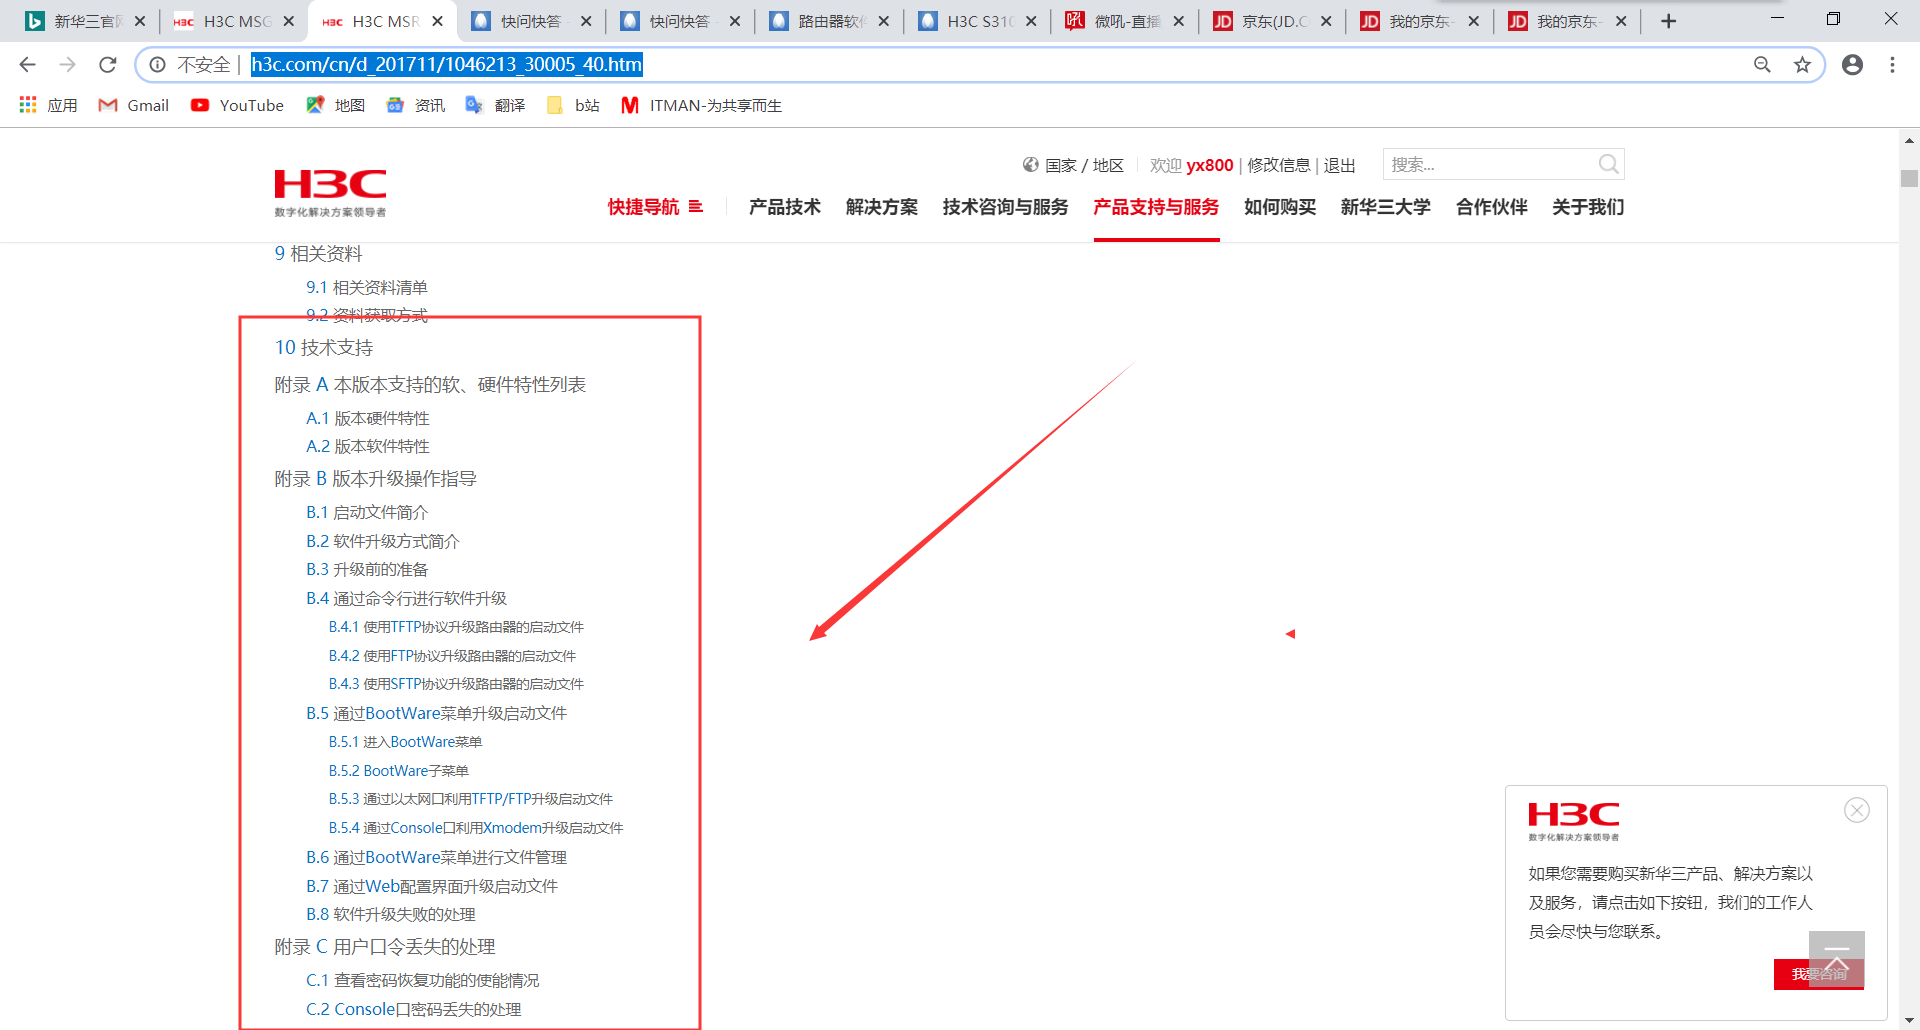Screen dimensions: 1920x1030
Task: Open the zoom magnifier in address bar
Action: [1762, 65]
